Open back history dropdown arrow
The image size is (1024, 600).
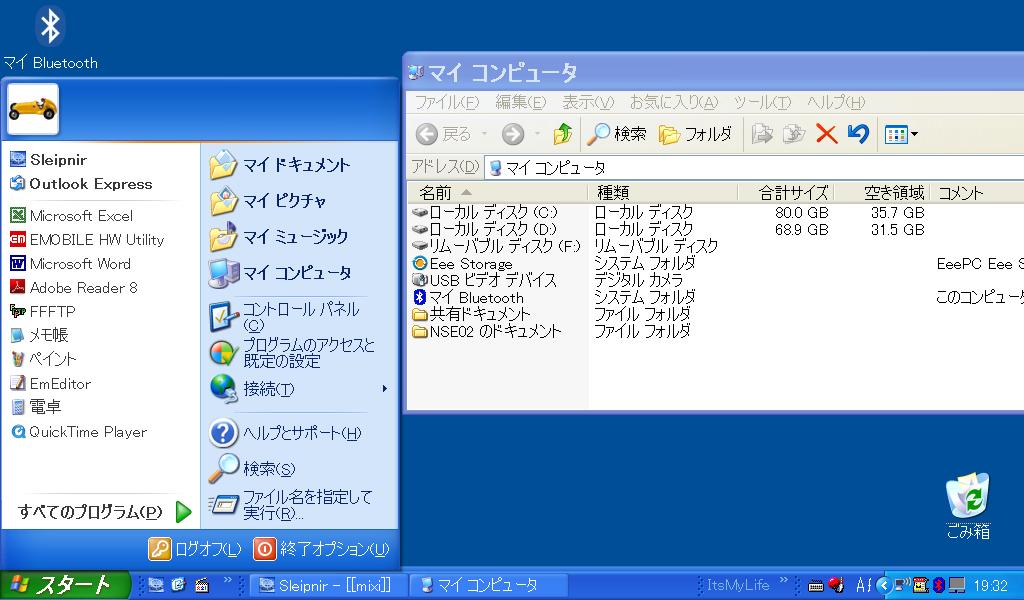point(484,134)
